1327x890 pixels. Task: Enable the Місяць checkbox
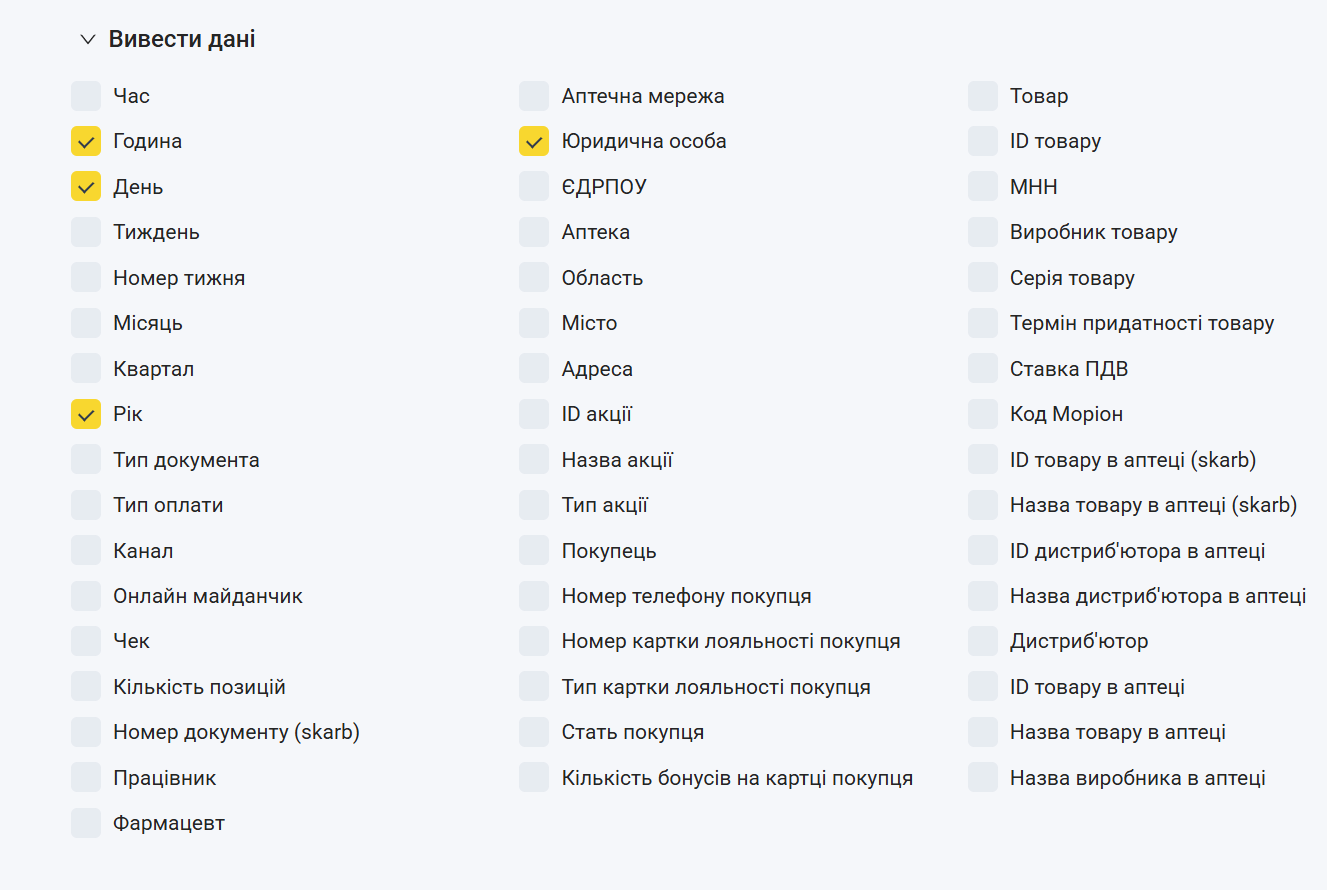pos(86,323)
